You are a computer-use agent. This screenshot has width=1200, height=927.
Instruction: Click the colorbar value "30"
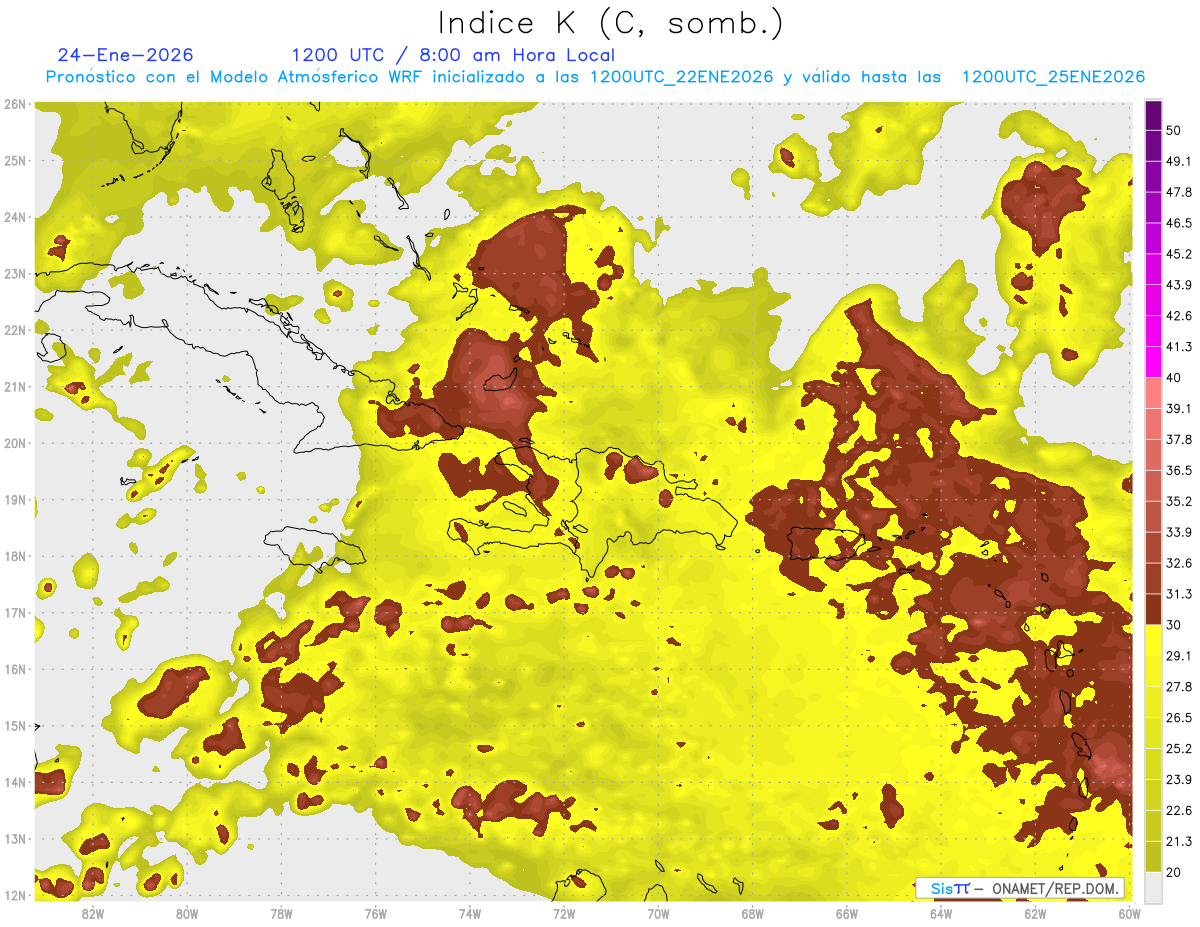point(1174,625)
